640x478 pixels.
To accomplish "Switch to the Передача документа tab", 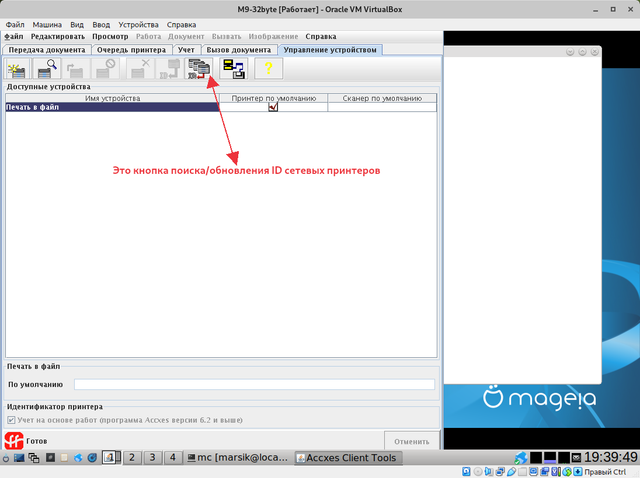I will tap(47, 50).
